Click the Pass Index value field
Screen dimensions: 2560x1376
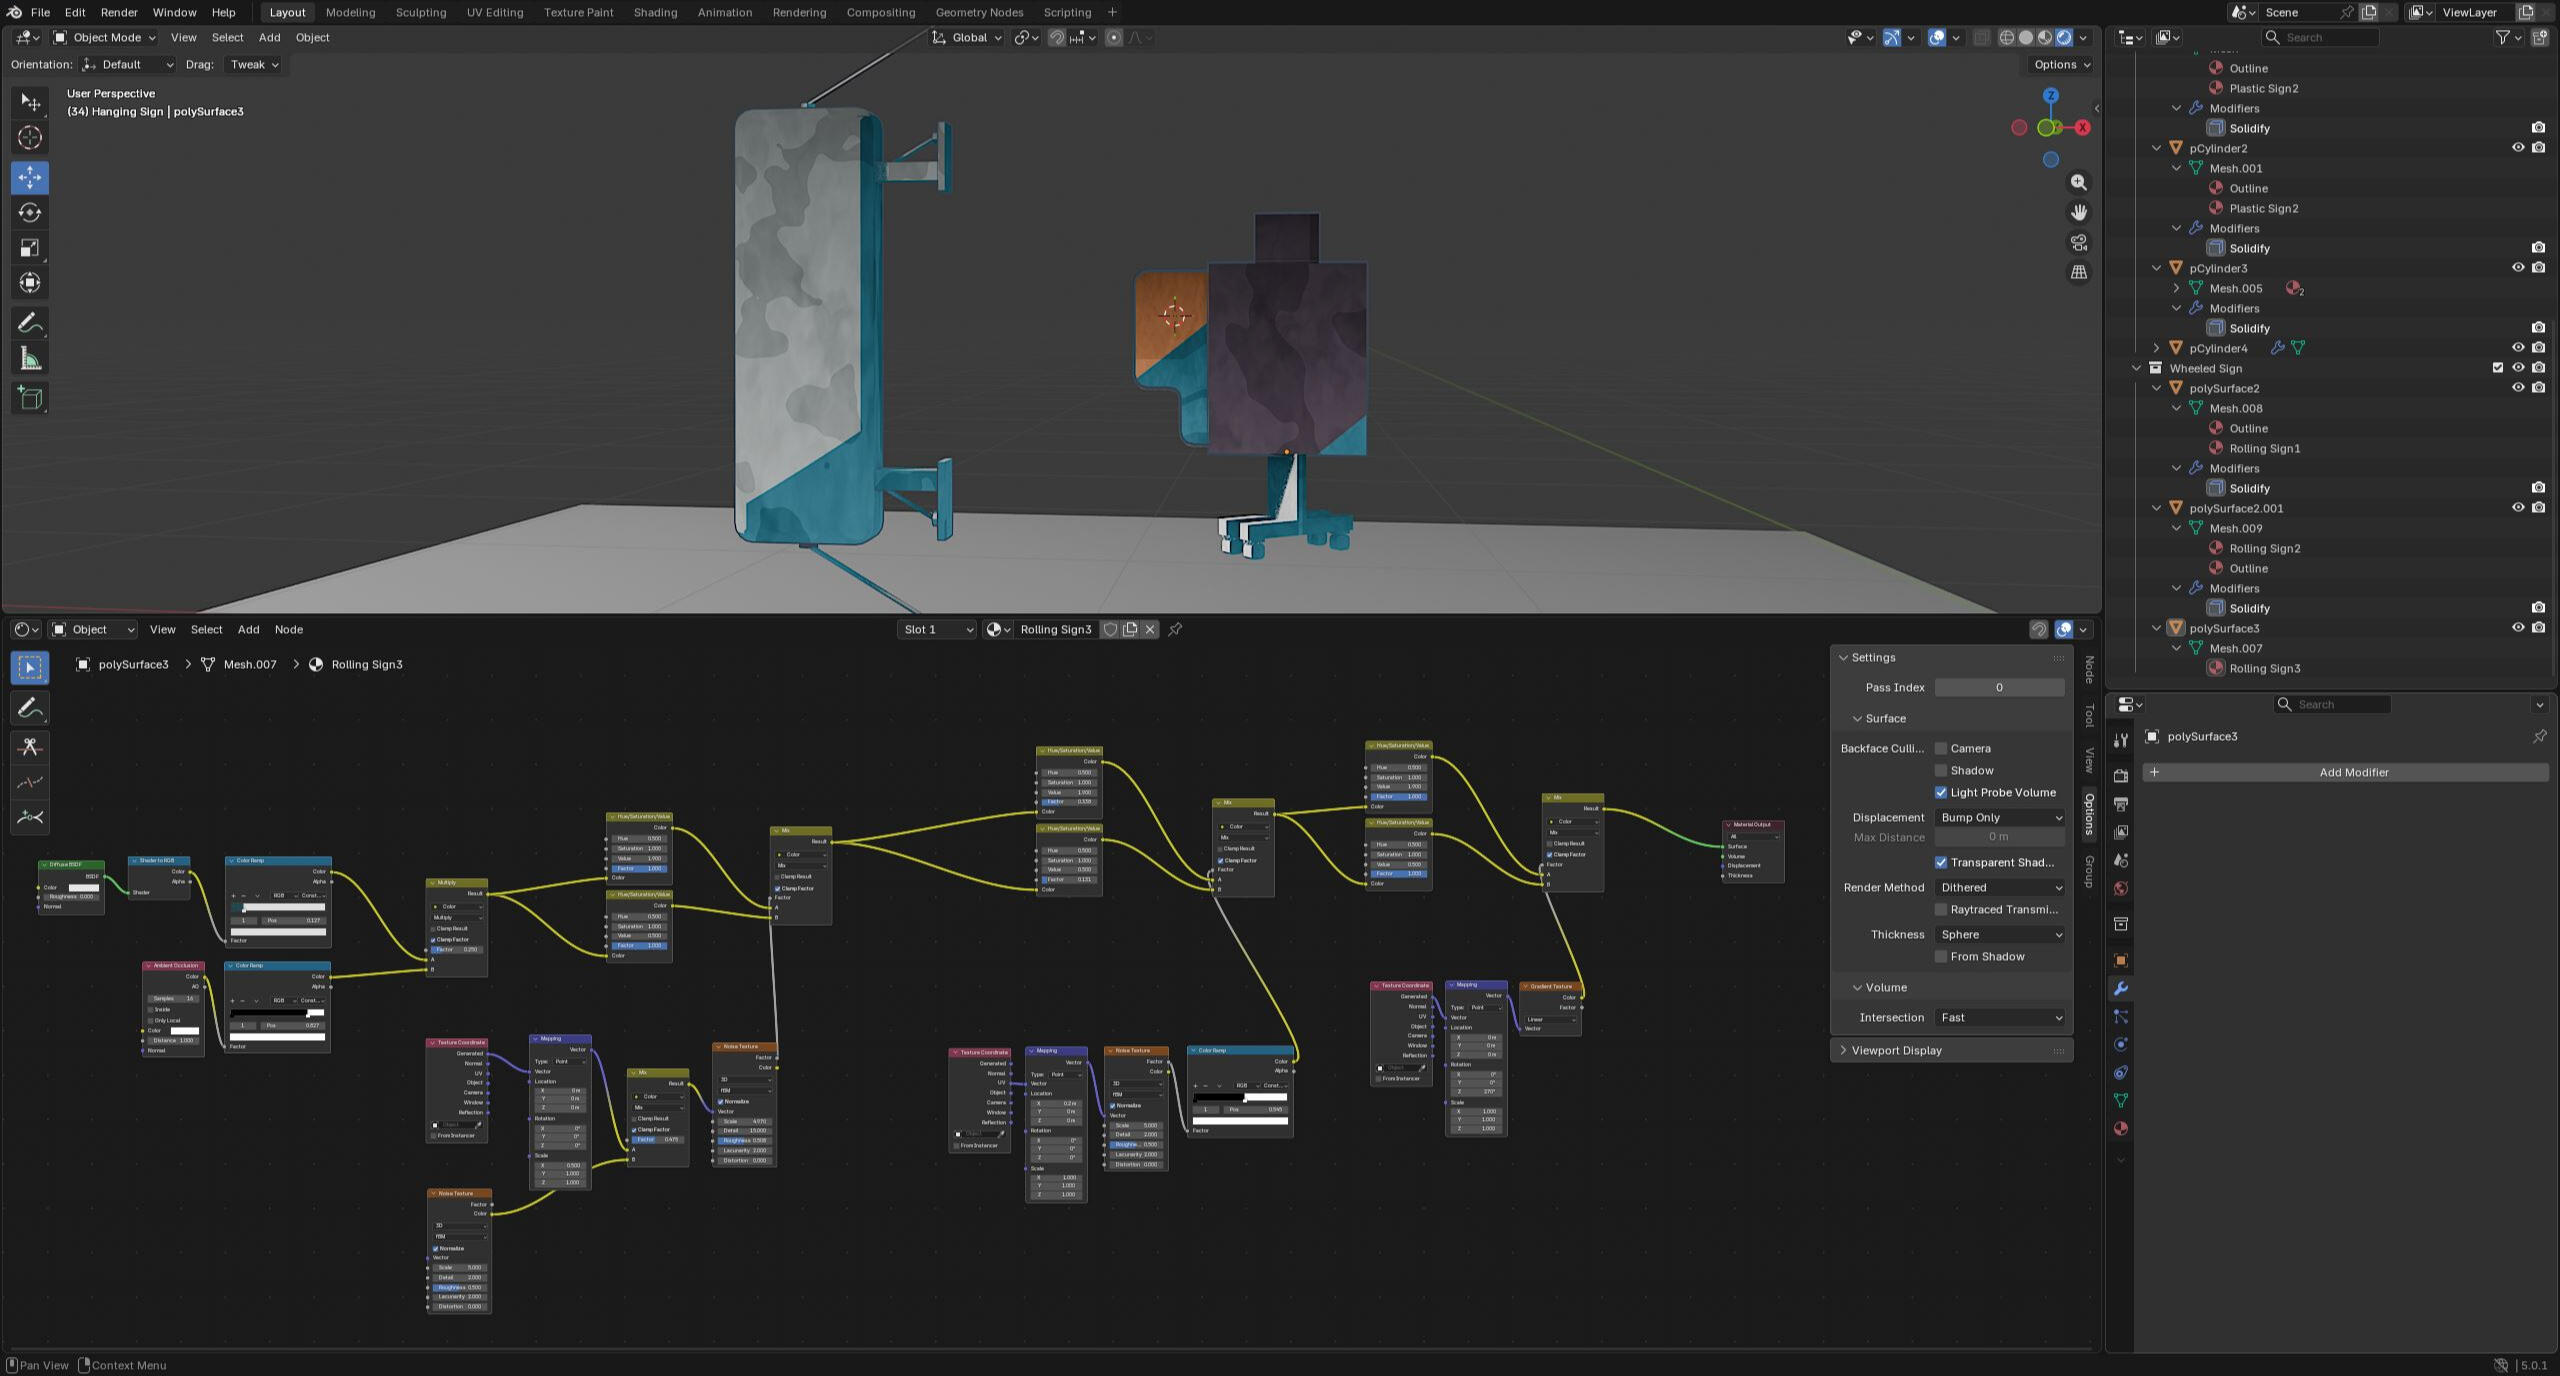[2000, 687]
